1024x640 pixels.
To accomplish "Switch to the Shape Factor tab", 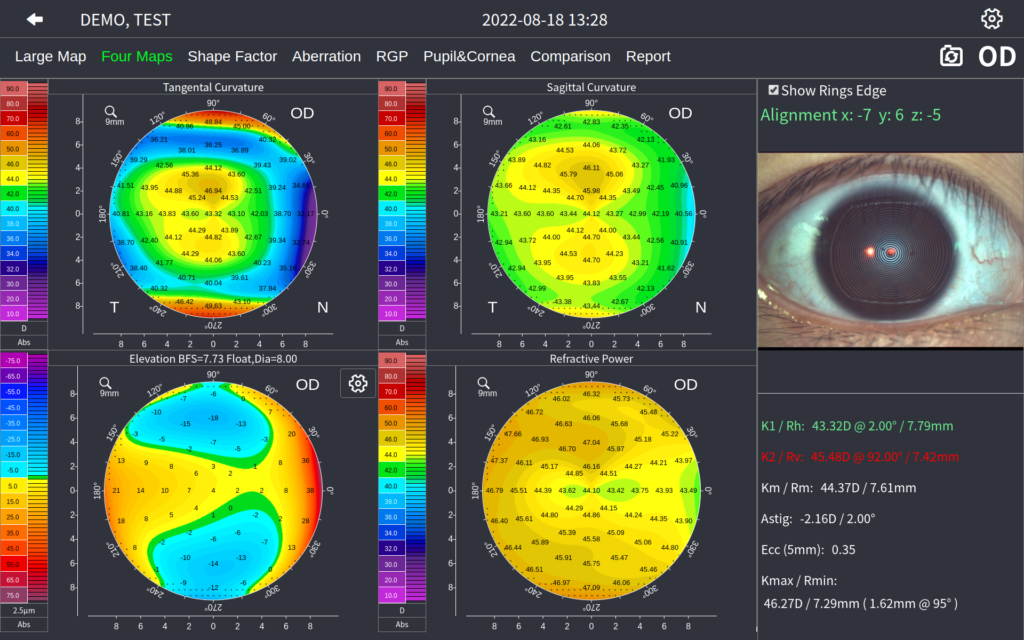I will tap(232, 56).
